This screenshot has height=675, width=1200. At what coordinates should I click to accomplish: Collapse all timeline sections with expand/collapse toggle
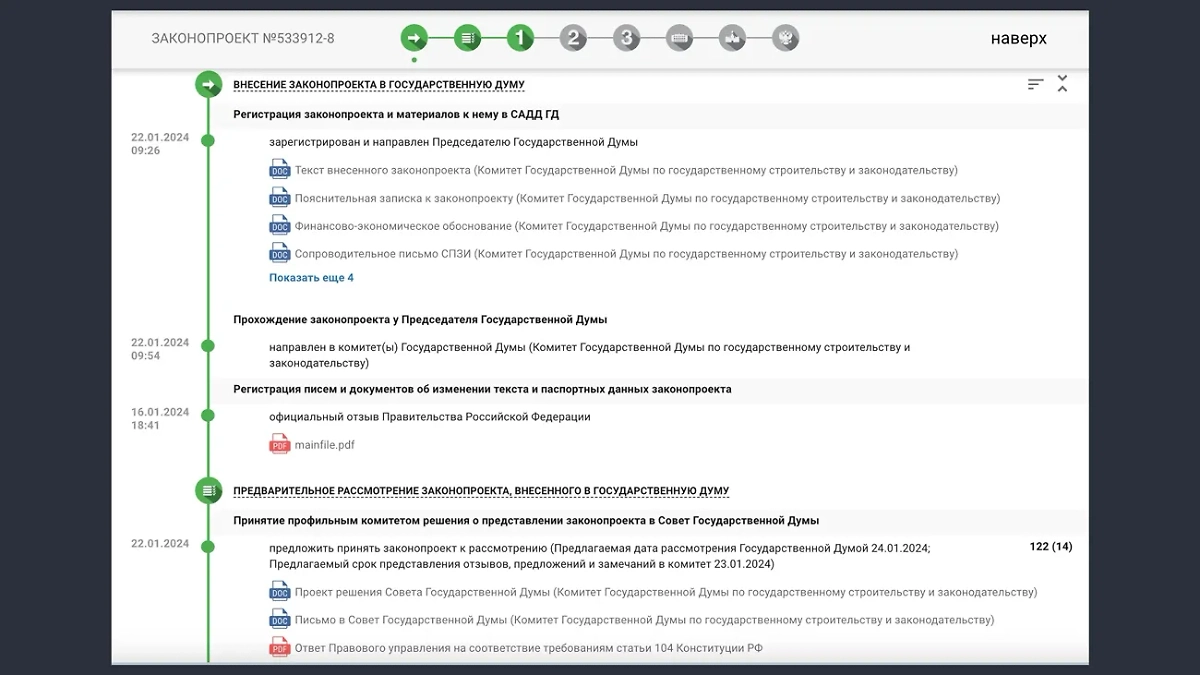1062,84
